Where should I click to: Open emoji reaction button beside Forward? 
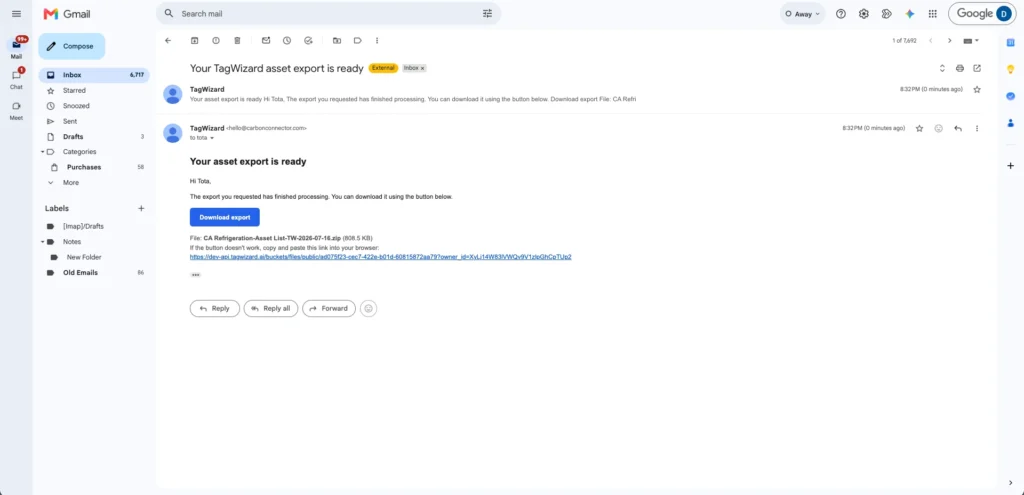(x=369, y=308)
